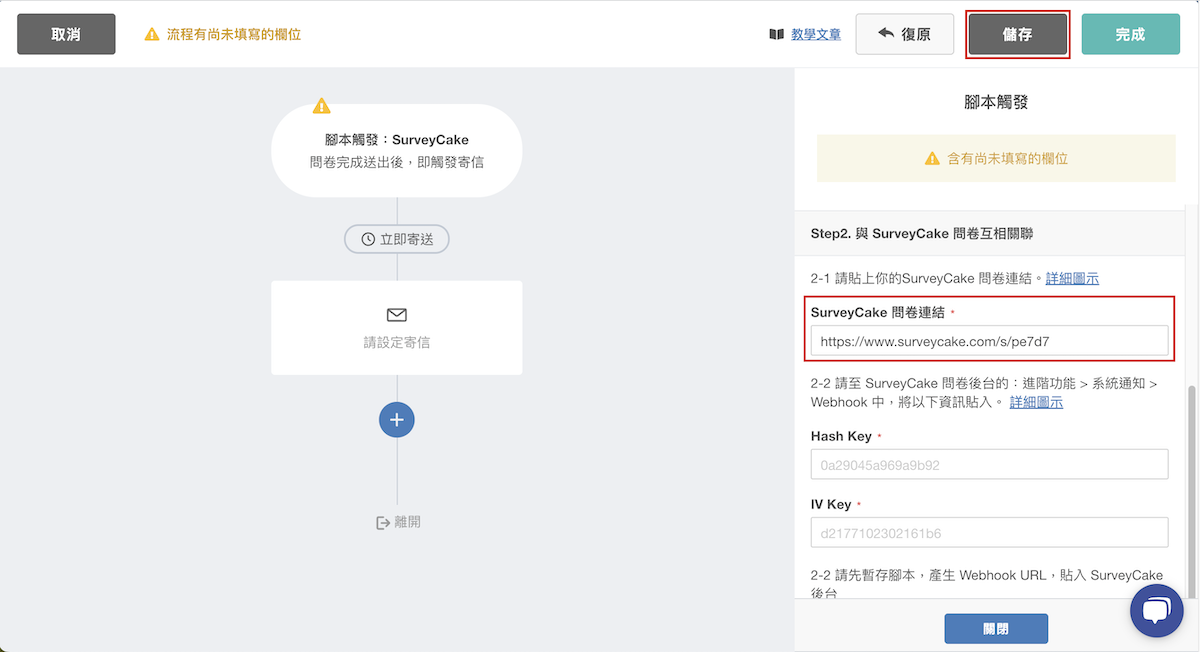Open the chat support bubble
The height and width of the screenshot is (652, 1200).
click(x=1156, y=611)
